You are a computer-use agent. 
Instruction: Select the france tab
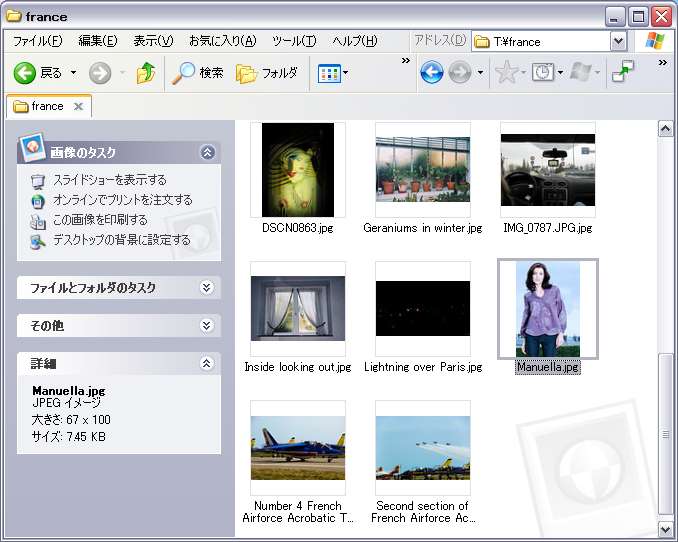point(48,106)
